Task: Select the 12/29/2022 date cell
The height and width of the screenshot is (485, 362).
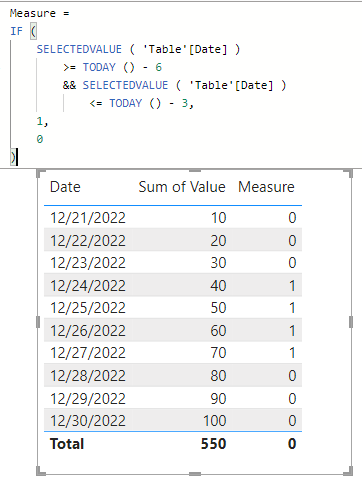Action: (88, 398)
